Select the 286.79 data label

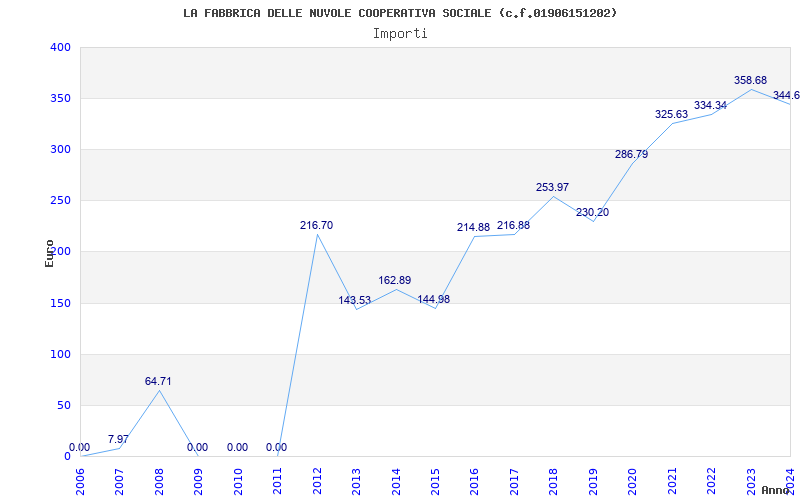(632, 155)
